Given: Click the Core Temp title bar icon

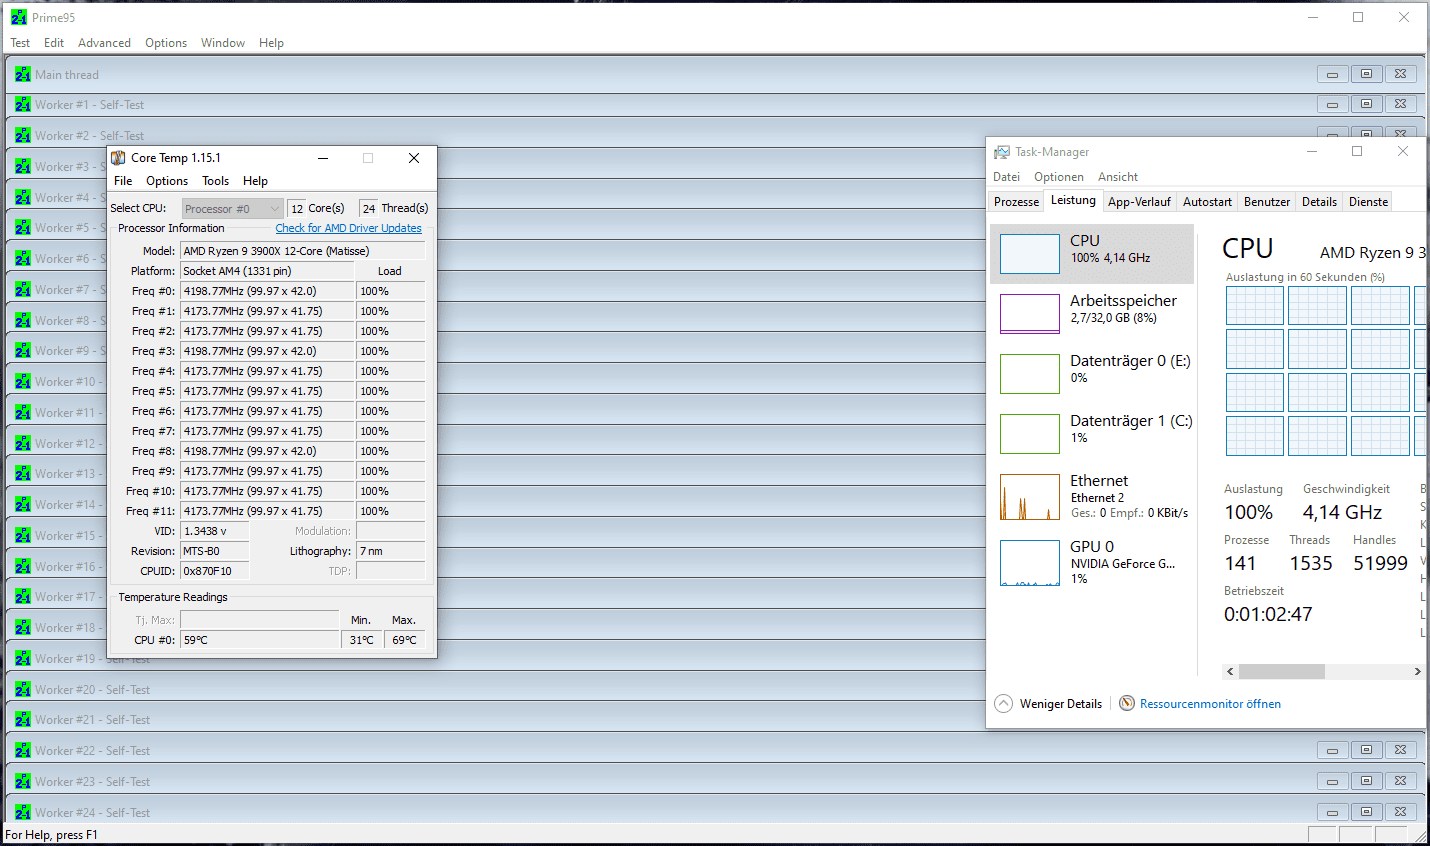Looking at the screenshot, I should tap(119, 158).
